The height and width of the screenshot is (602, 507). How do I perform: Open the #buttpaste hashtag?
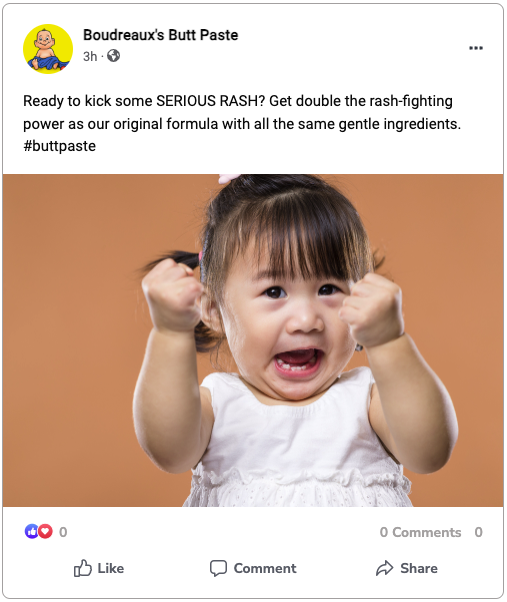click(x=59, y=146)
